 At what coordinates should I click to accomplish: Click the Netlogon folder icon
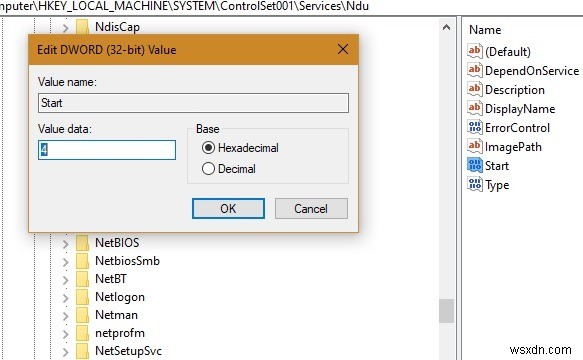click(x=82, y=297)
